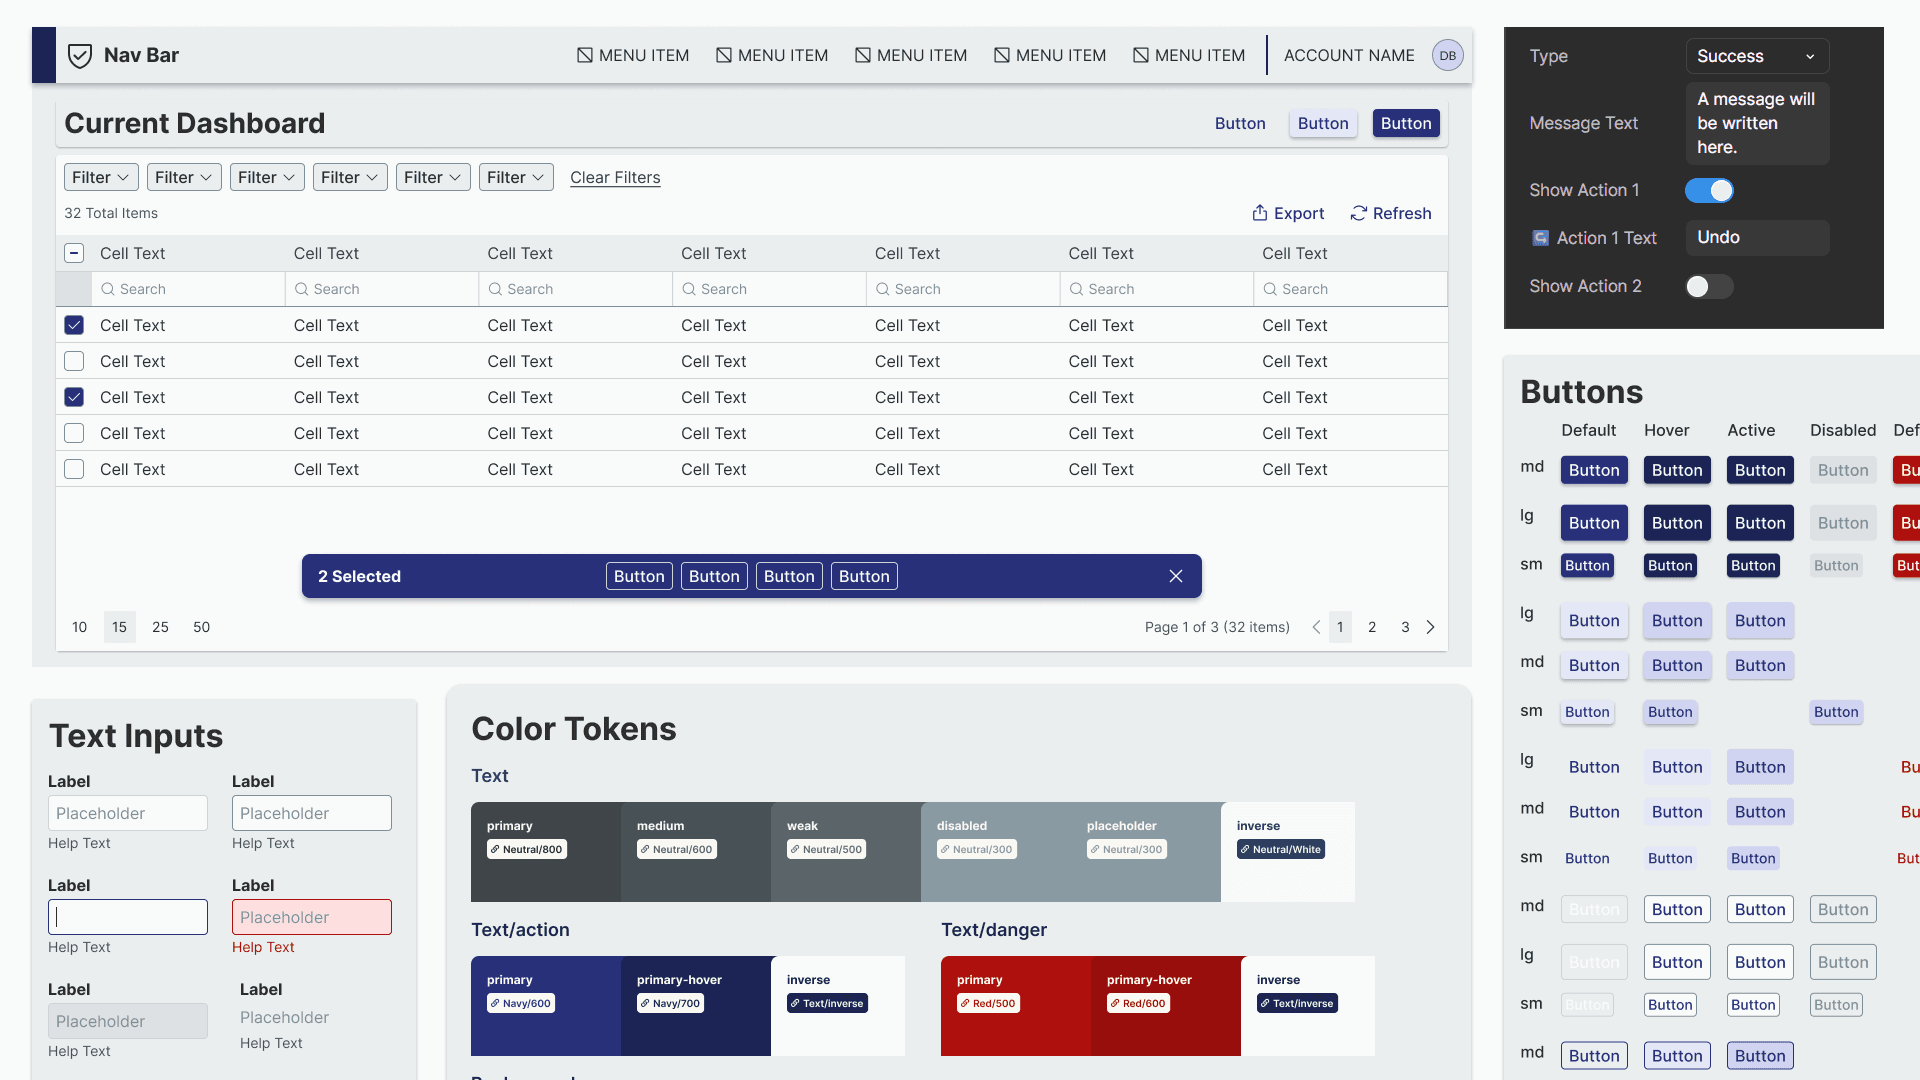This screenshot has width=1920, height=1080.
Task: Click the primary Neutral/800 text color swatch
Action: coord(546,852)
